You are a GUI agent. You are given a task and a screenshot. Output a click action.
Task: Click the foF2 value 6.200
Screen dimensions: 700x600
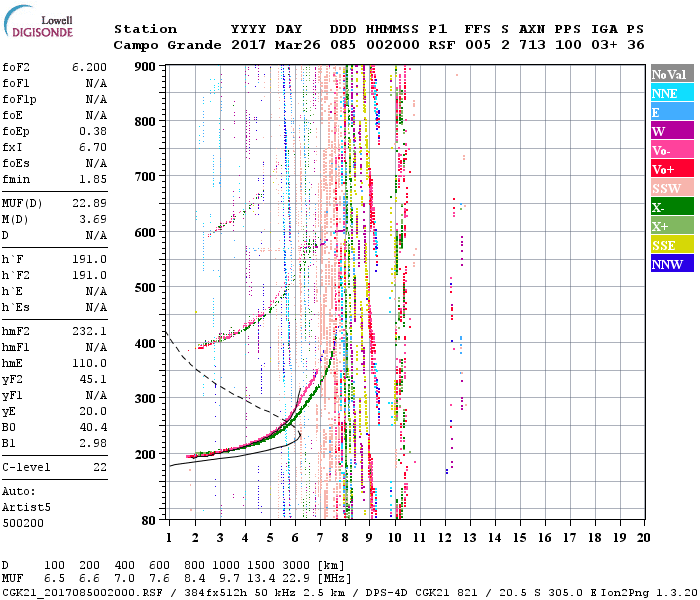[x=89, y=67]
